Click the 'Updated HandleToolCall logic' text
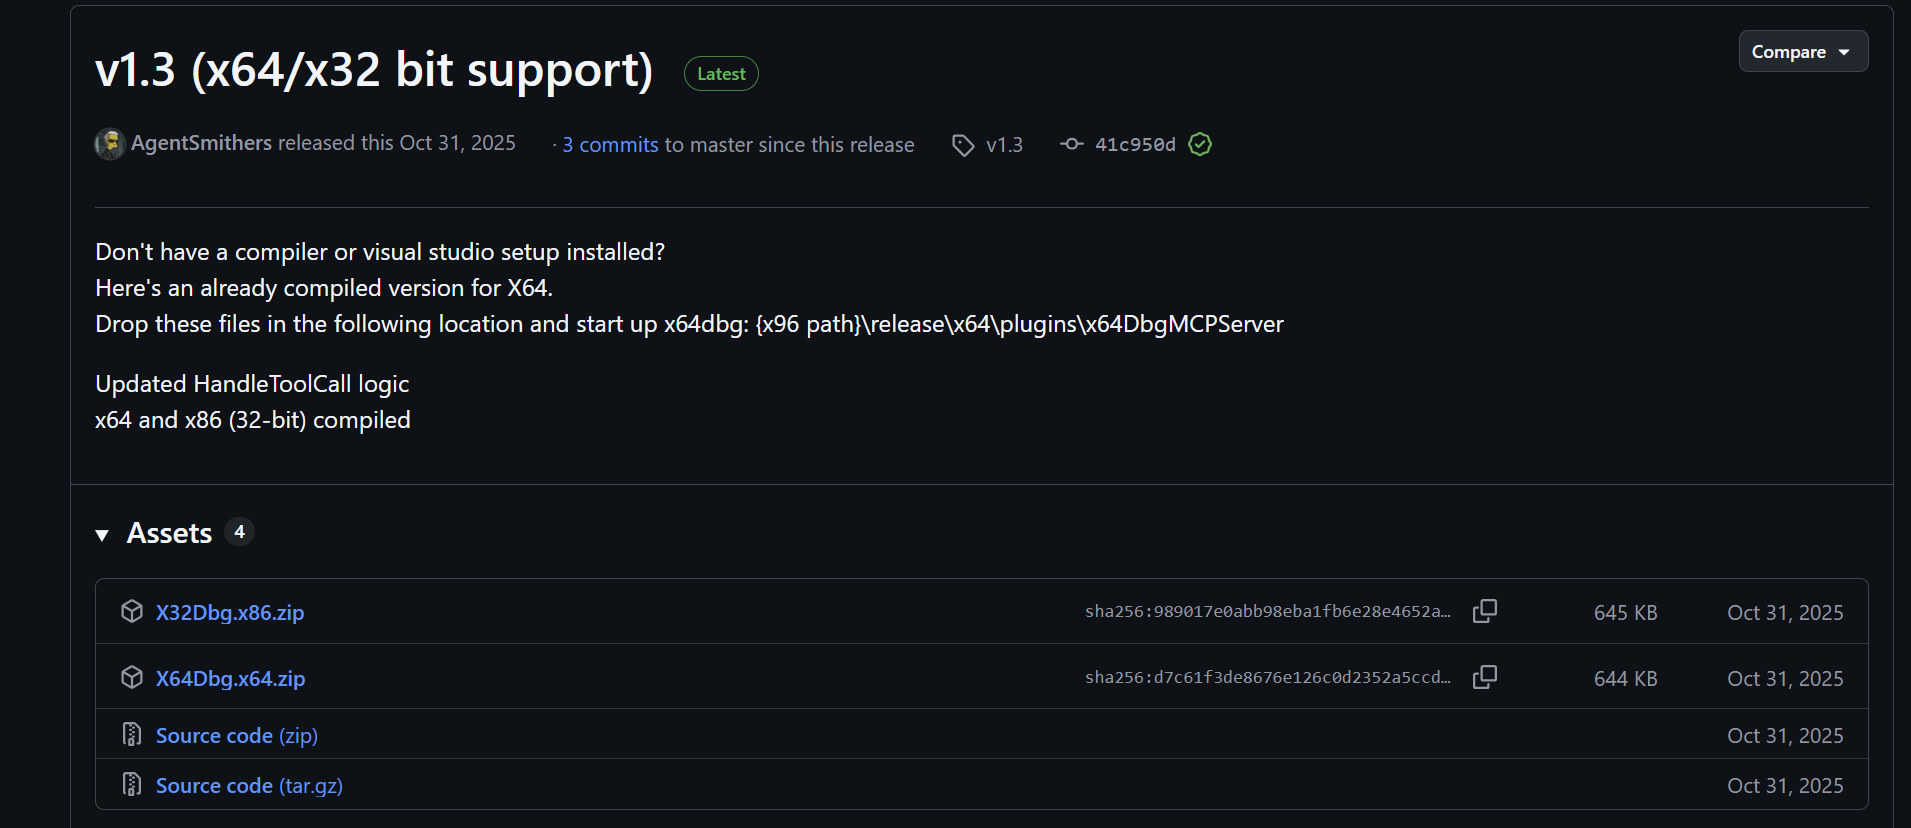This screenshot has width=1911, height=828. point(252,384)
